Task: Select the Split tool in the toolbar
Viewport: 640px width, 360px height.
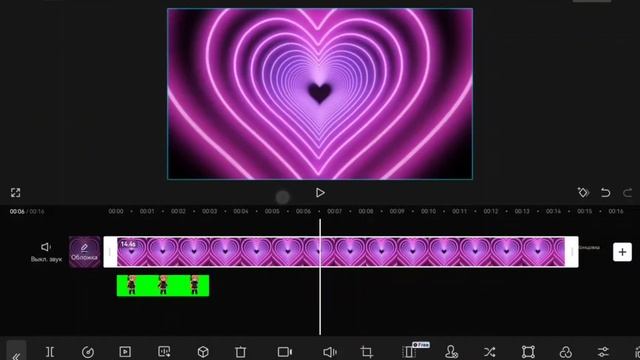Action: click(x=50, y=352)
